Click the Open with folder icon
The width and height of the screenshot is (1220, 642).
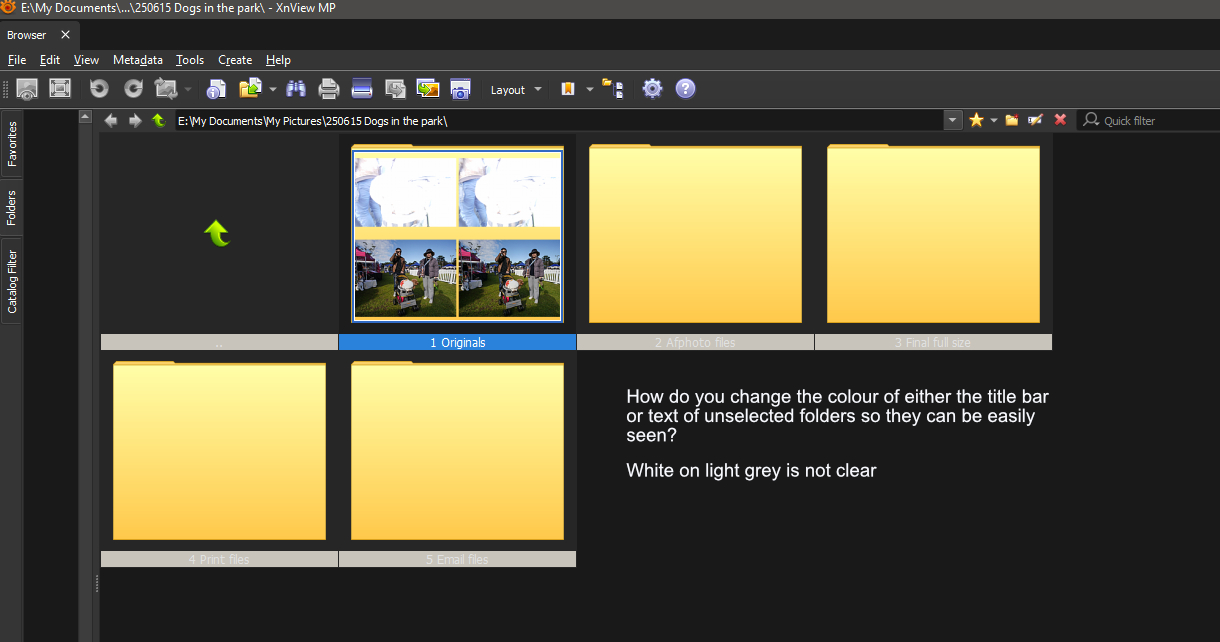(x=250, y=88)
